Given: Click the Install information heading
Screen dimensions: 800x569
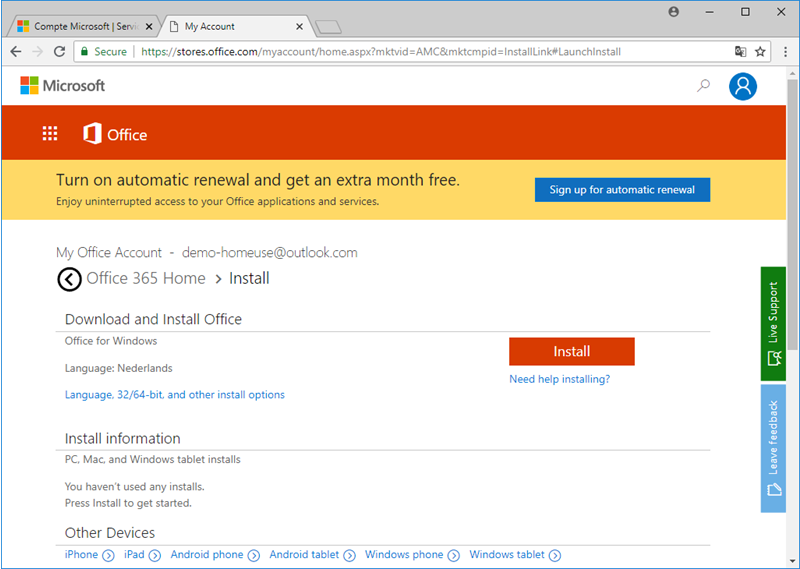Looking at the screenshot, I should [122, 438].
